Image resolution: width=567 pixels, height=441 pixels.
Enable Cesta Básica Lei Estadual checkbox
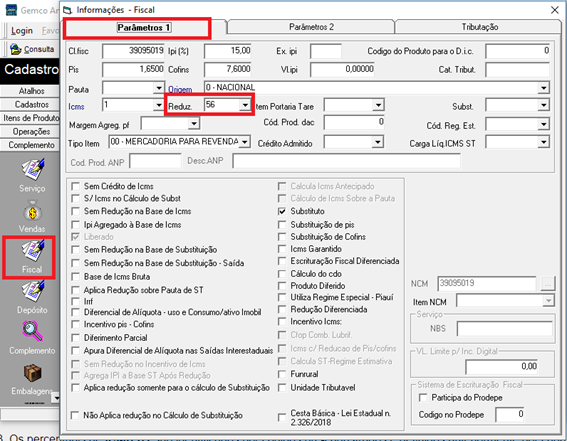tap(282, 418)
